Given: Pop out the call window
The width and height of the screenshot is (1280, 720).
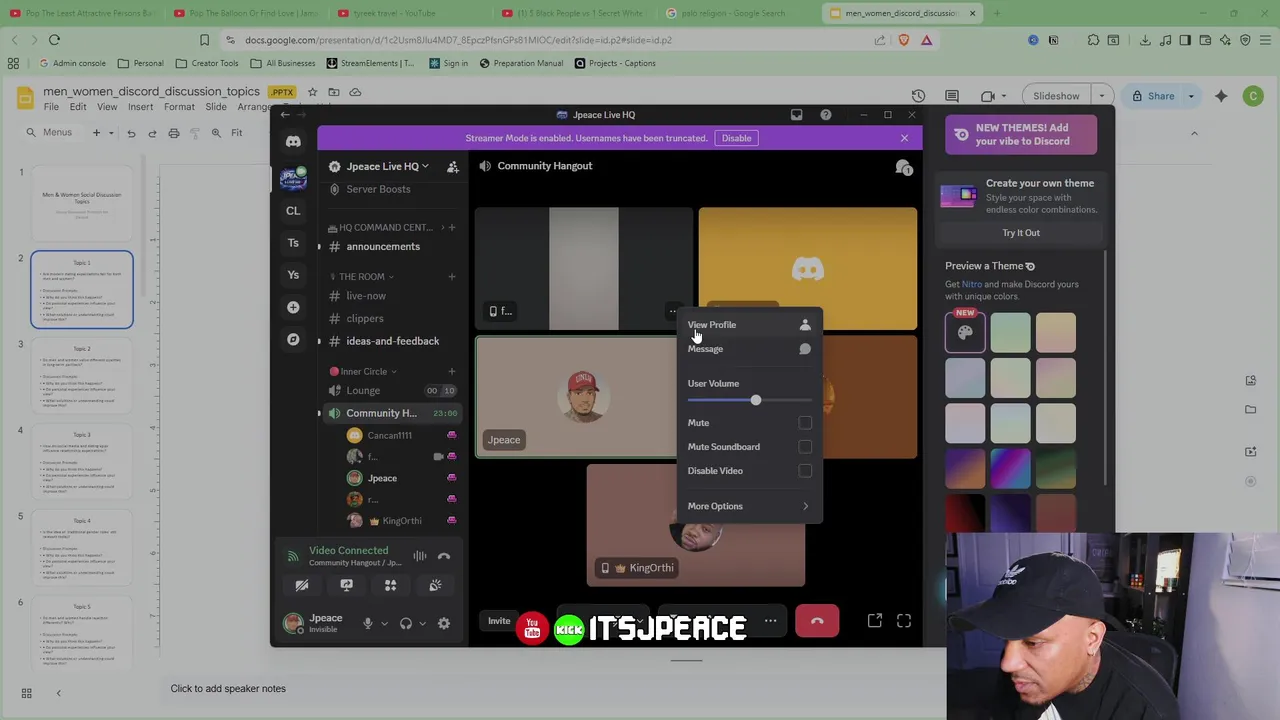Looking at the screenshot, I should [875, 621].
